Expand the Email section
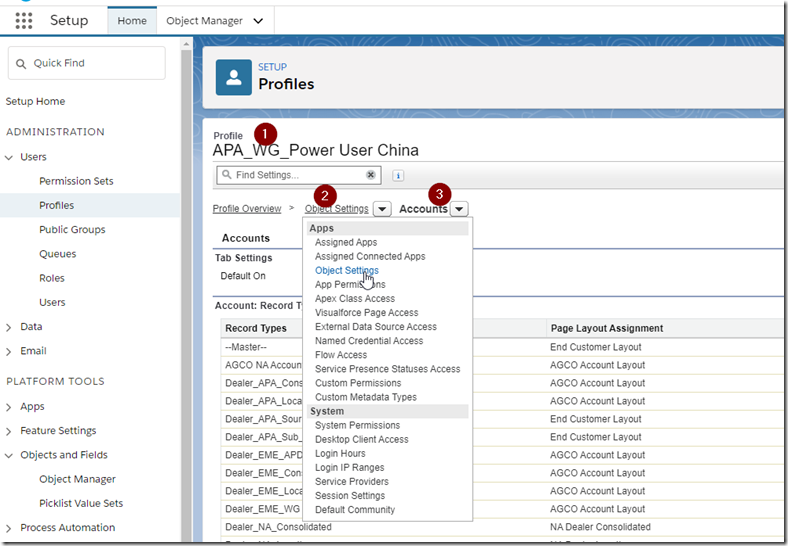 click(x=9, y=351)
